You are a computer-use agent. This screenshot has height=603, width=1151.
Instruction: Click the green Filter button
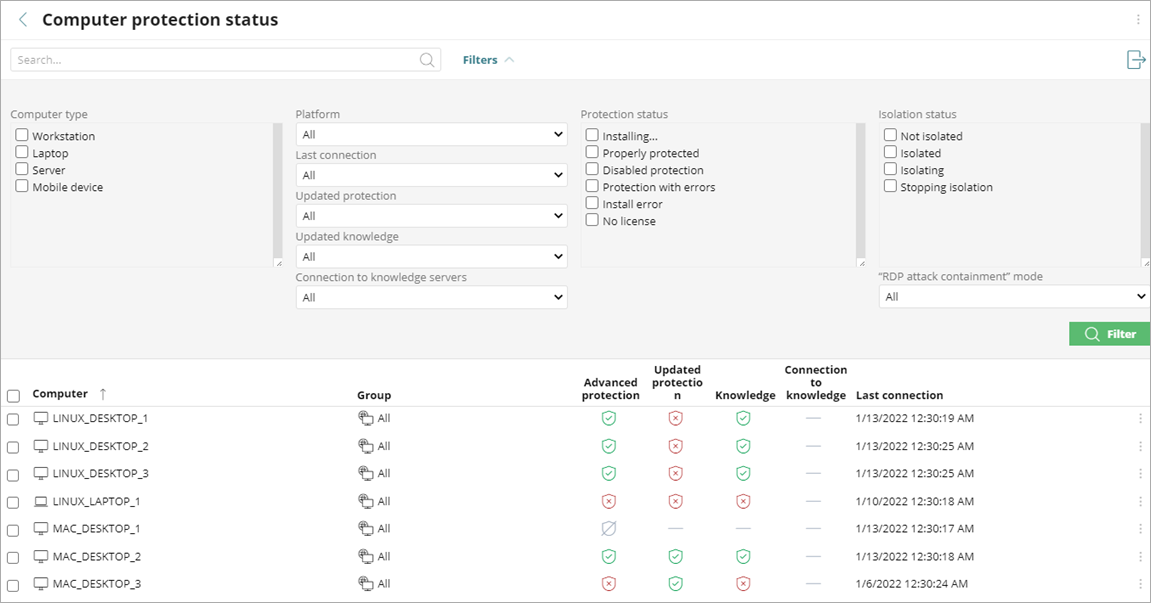click(1109, 333)
